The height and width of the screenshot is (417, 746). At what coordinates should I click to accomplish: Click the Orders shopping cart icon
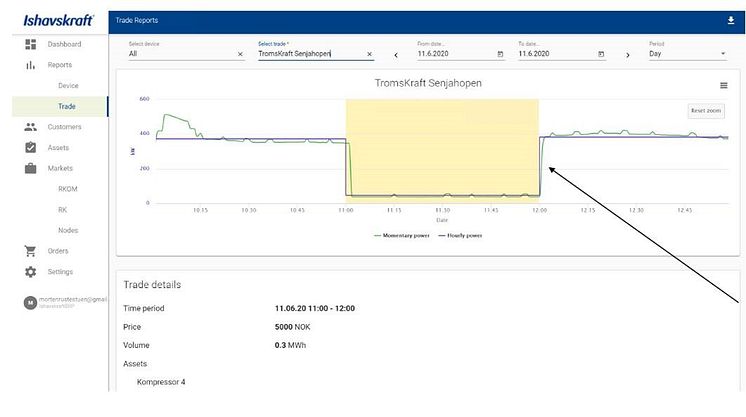point(30,251)
